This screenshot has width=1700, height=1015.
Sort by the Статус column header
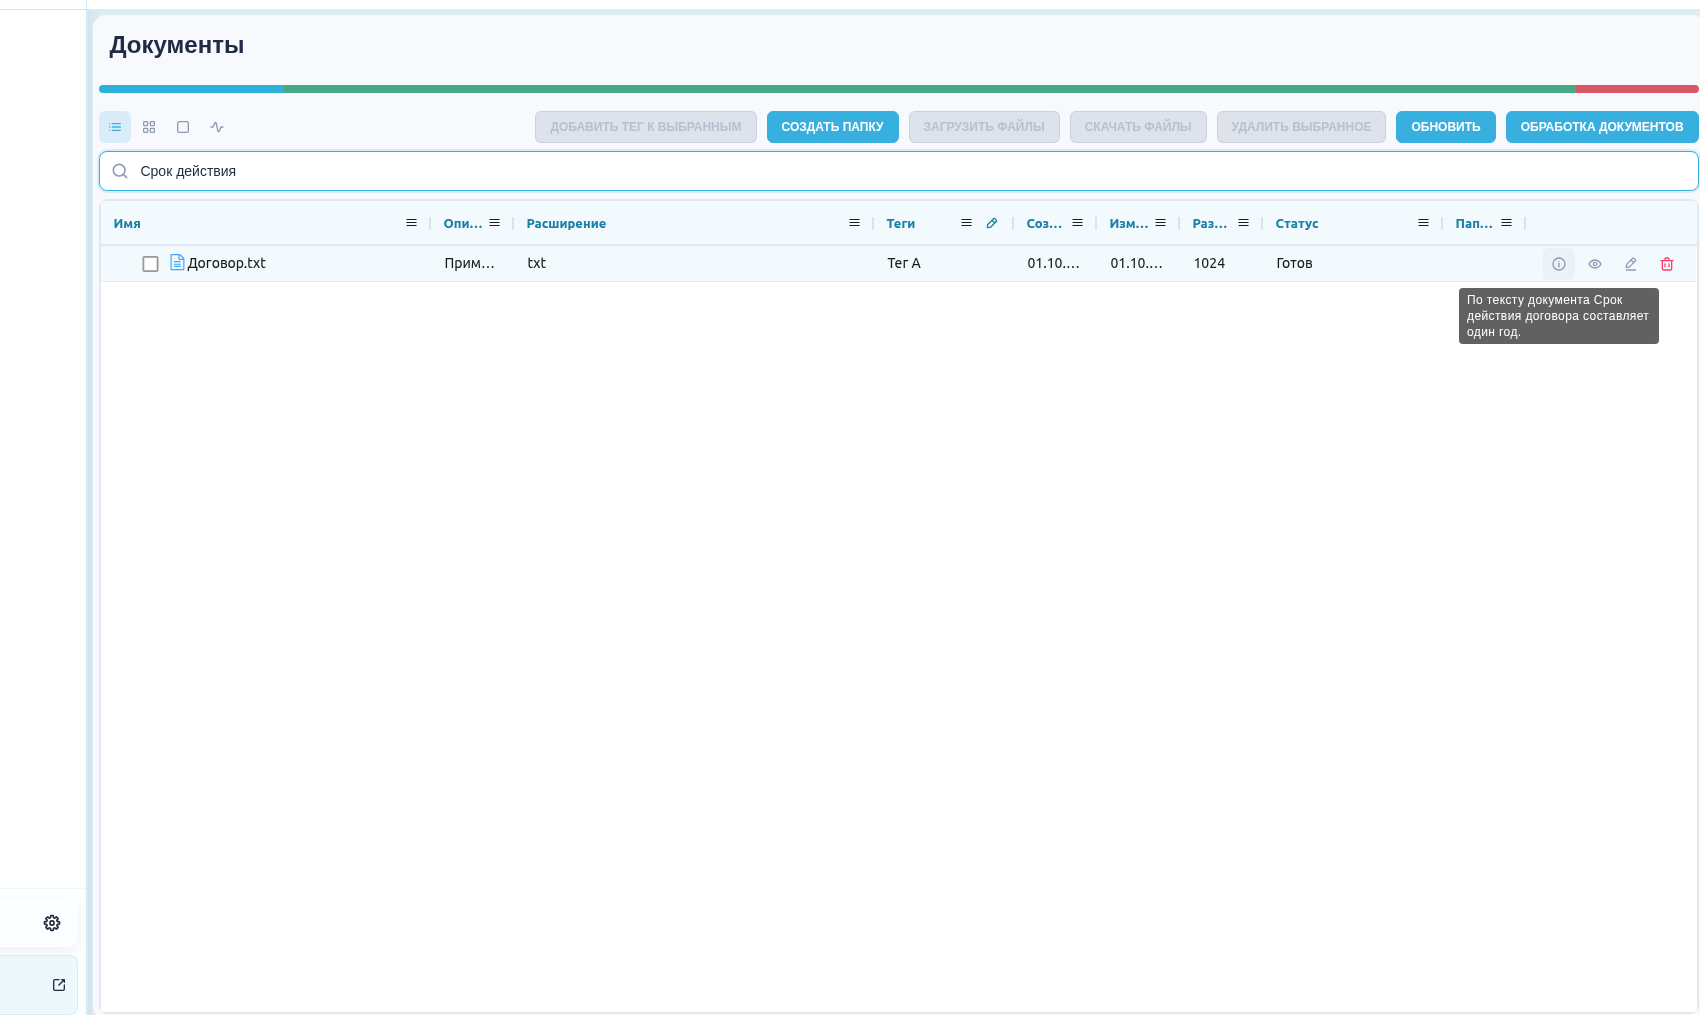pos(1297,224)
